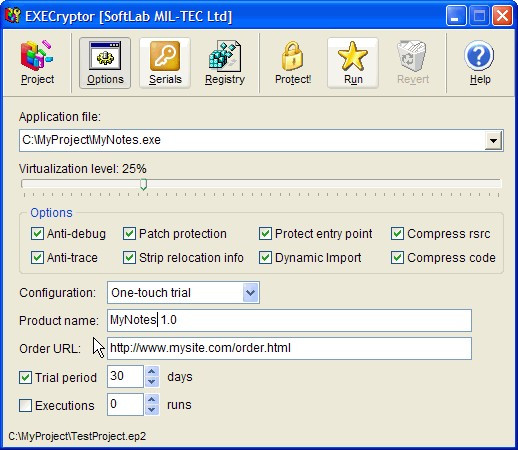Click the Product name input field
Image resolution: width=518 pixels, height=450 pixels.
[x=289, y=320]
